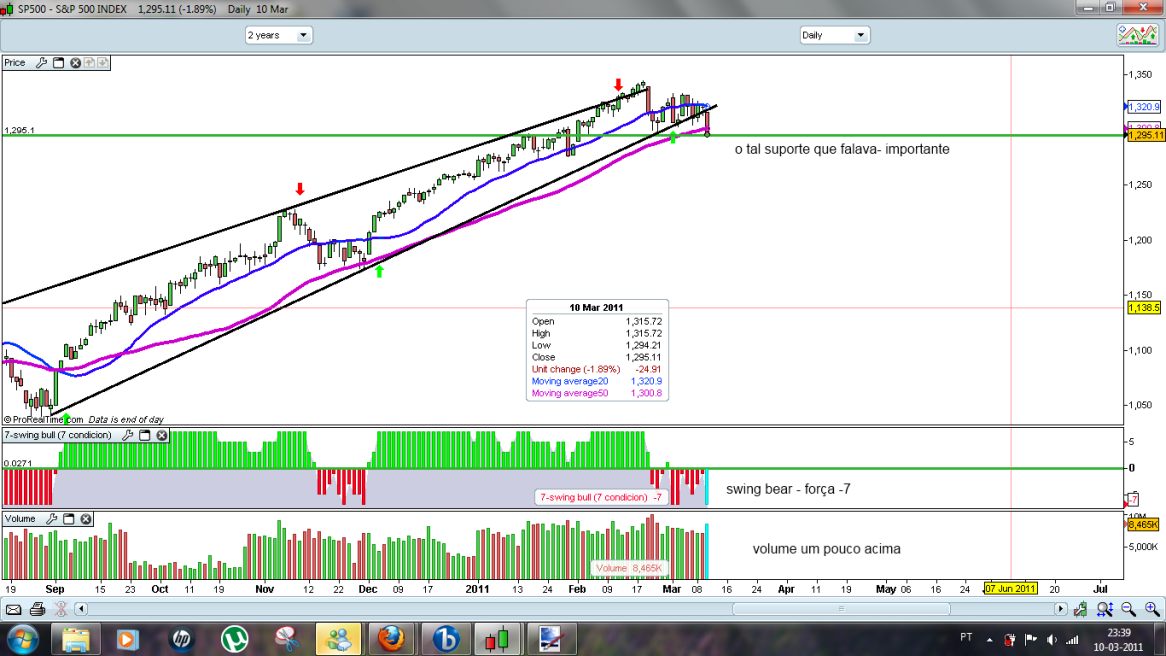Click Moving average50 in the data tooltip
1166x656 pixels.
(570, 393)
